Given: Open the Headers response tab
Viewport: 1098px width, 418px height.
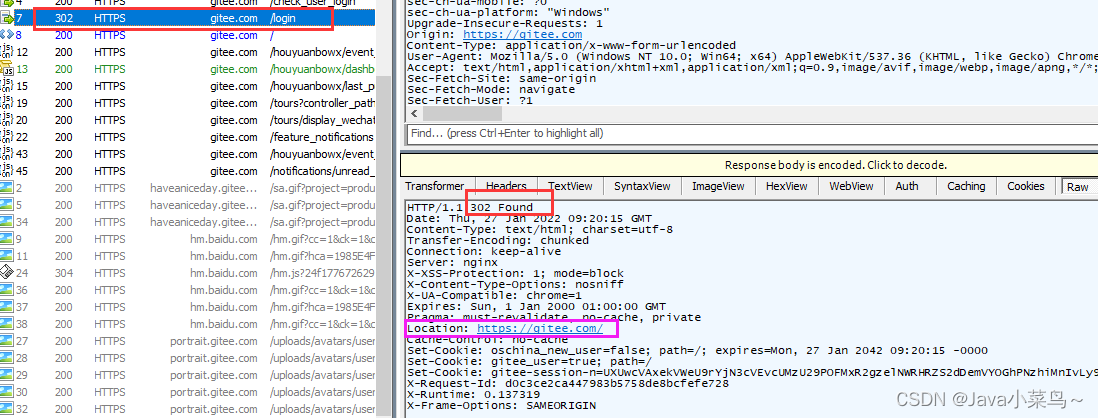Looking at the screenshot, I should (x=506, y=186).
